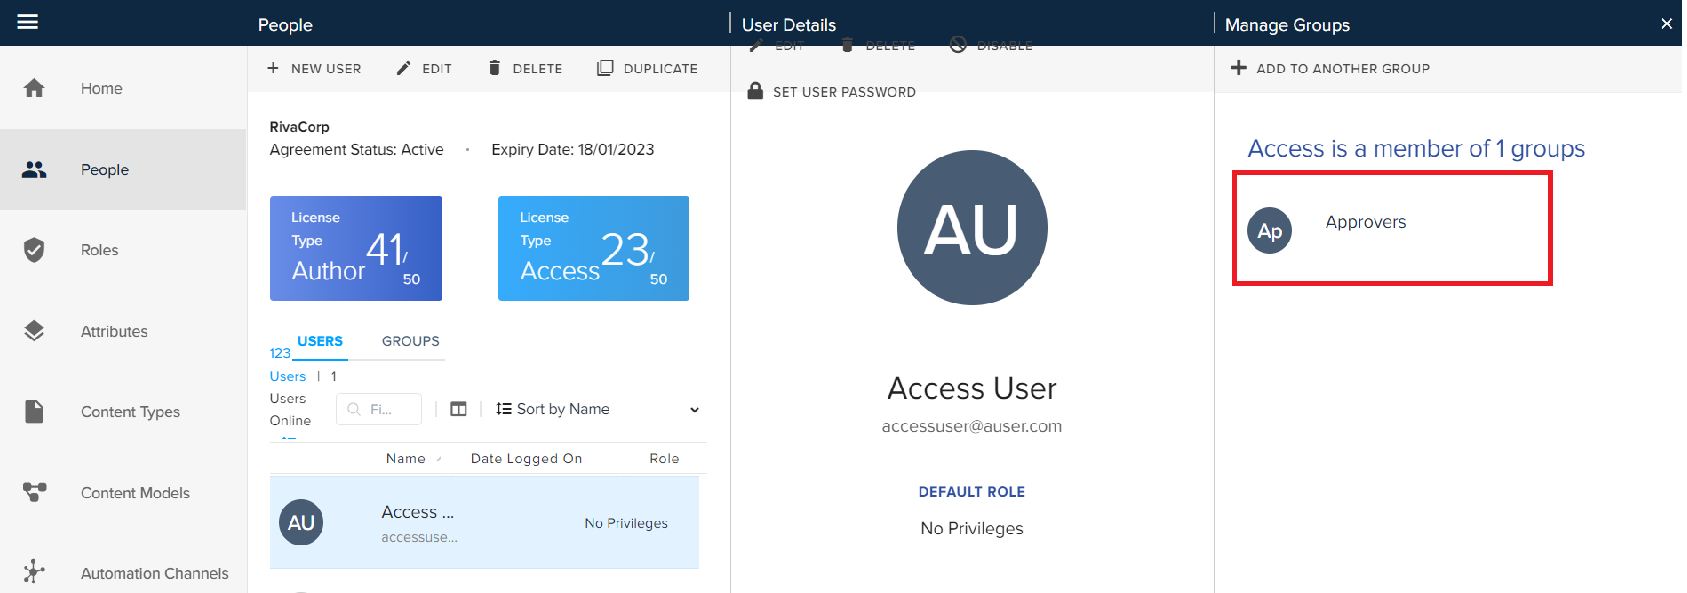Click the Content Models icon
The height and width of the screenshot is (593, 1687).
tap(34, 492)
